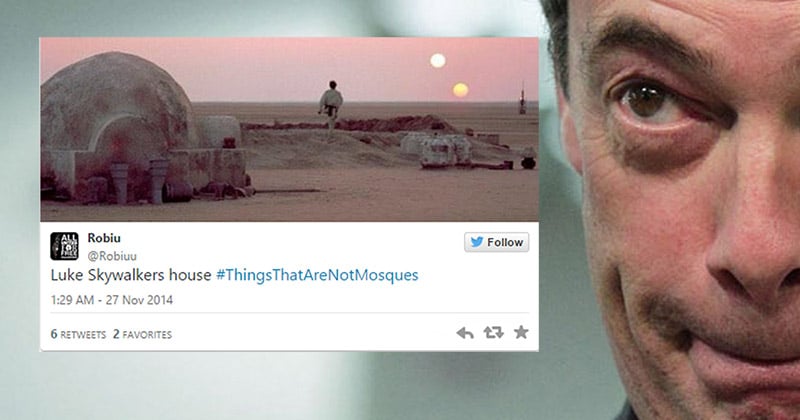Viewport: 800px width, 420px height.
Task: Open the Robiu display name link
Action: [104, 238]
